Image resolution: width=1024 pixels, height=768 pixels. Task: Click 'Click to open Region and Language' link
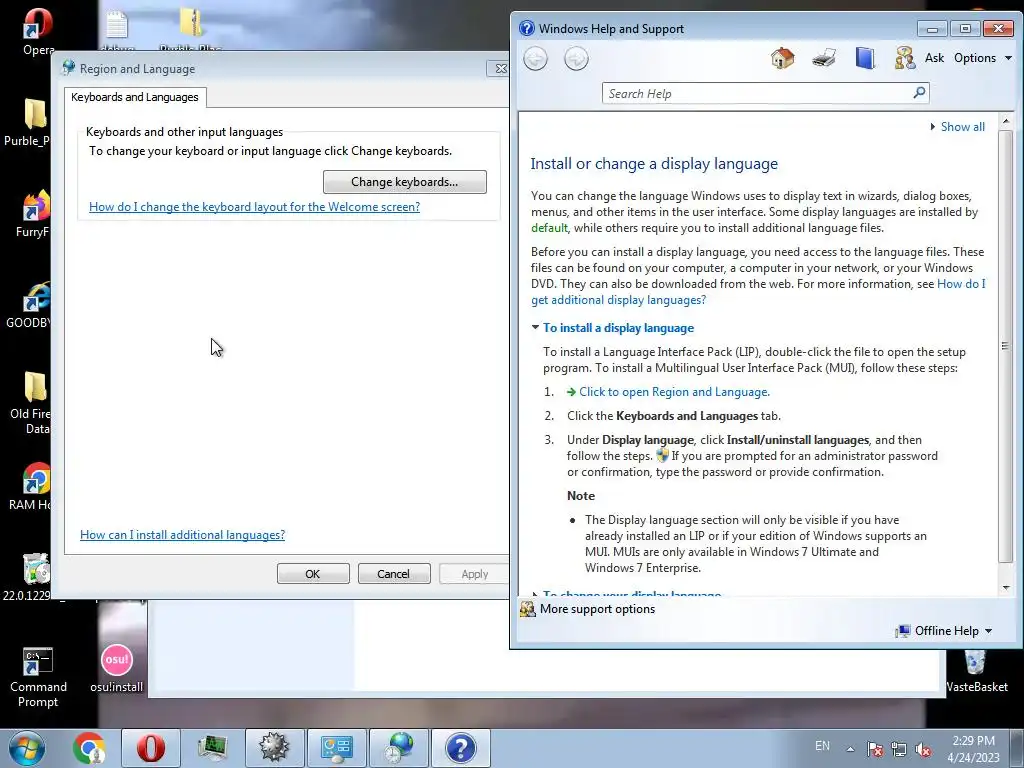[x=674, y=392]
